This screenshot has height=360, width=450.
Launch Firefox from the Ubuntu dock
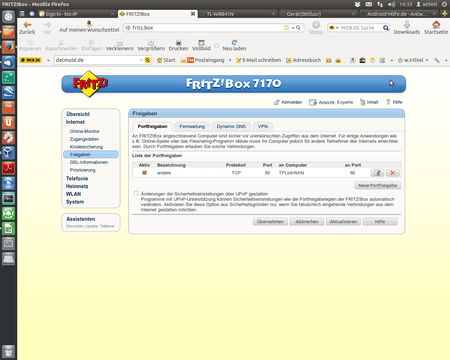[x=8, y=47]
